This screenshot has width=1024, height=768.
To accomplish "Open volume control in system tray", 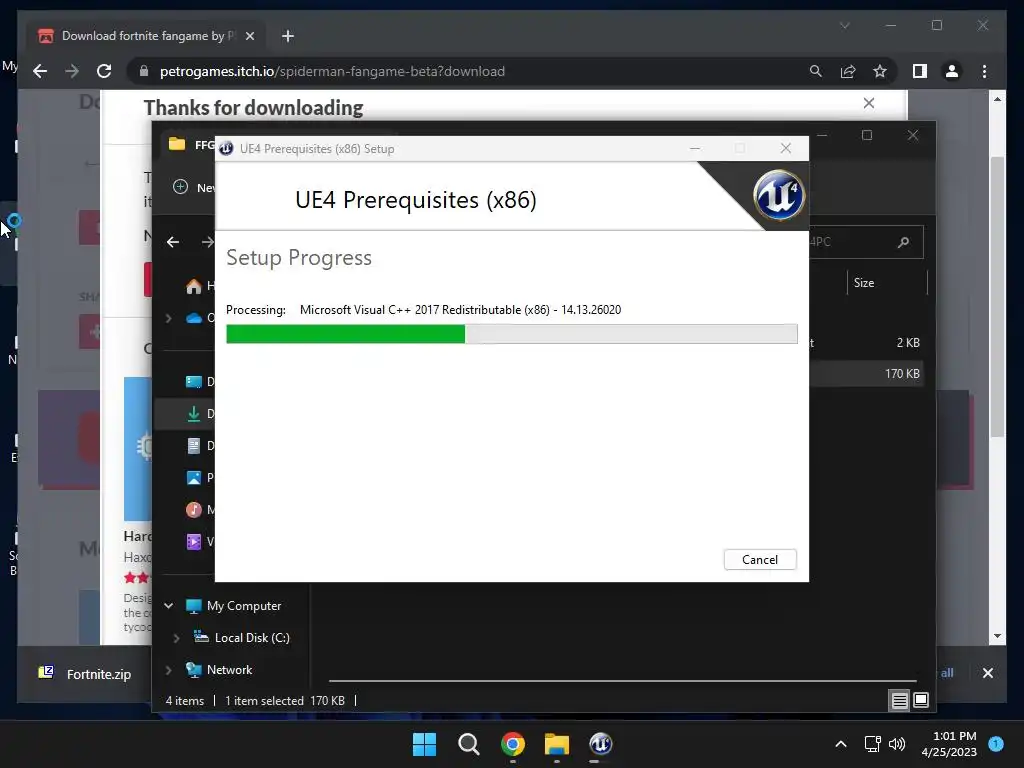I will [x=897, y=744].
